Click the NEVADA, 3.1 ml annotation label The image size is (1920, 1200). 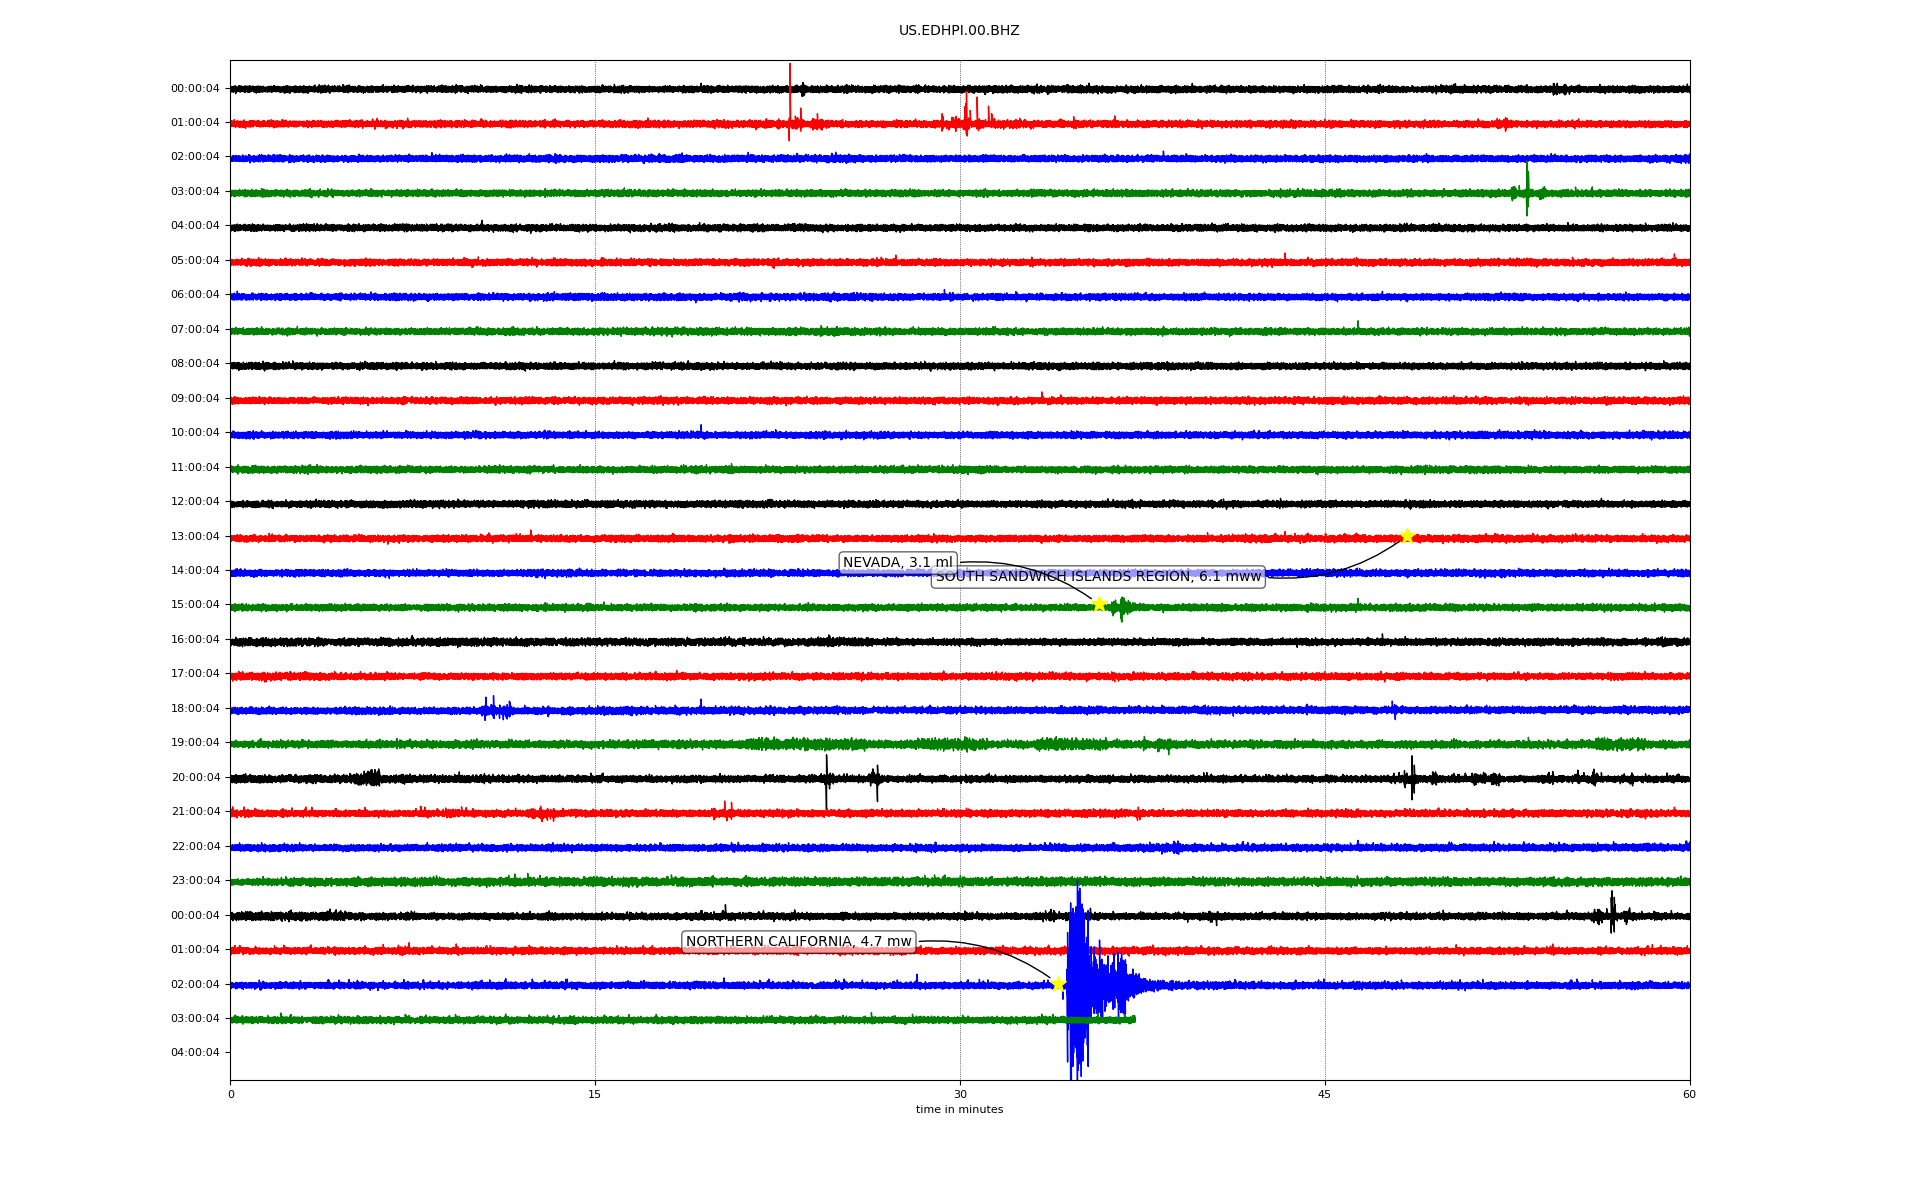(898, 563)
